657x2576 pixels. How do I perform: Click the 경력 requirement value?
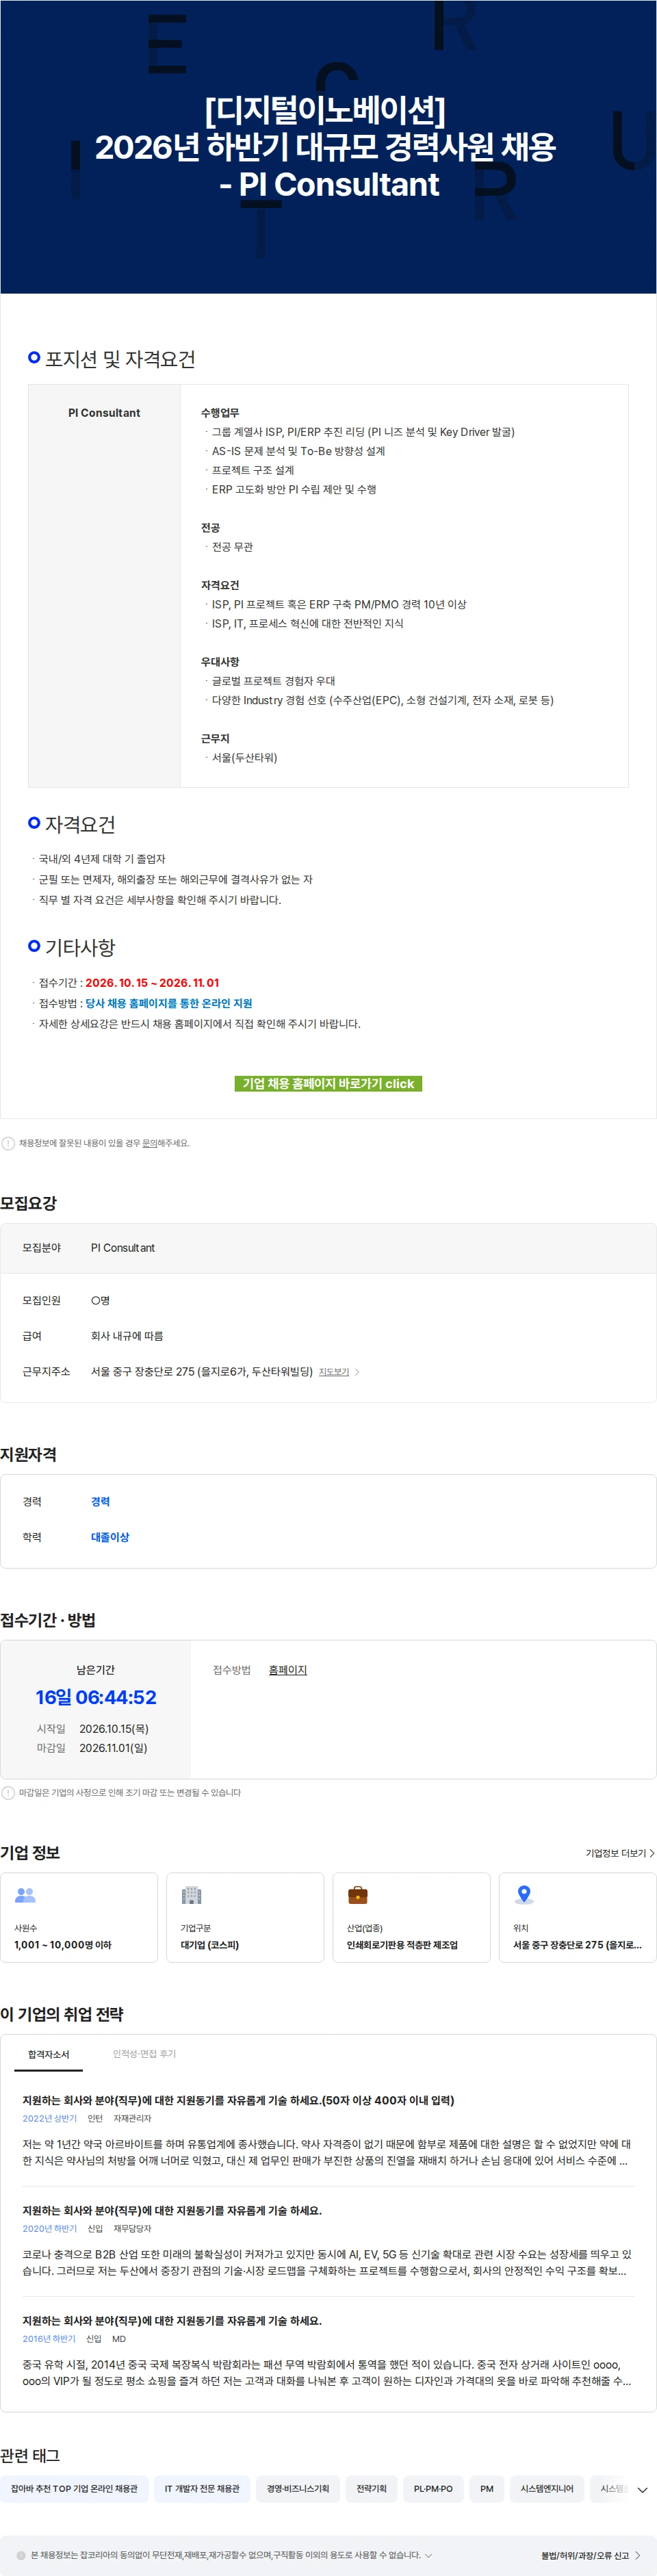(100, 1501)
